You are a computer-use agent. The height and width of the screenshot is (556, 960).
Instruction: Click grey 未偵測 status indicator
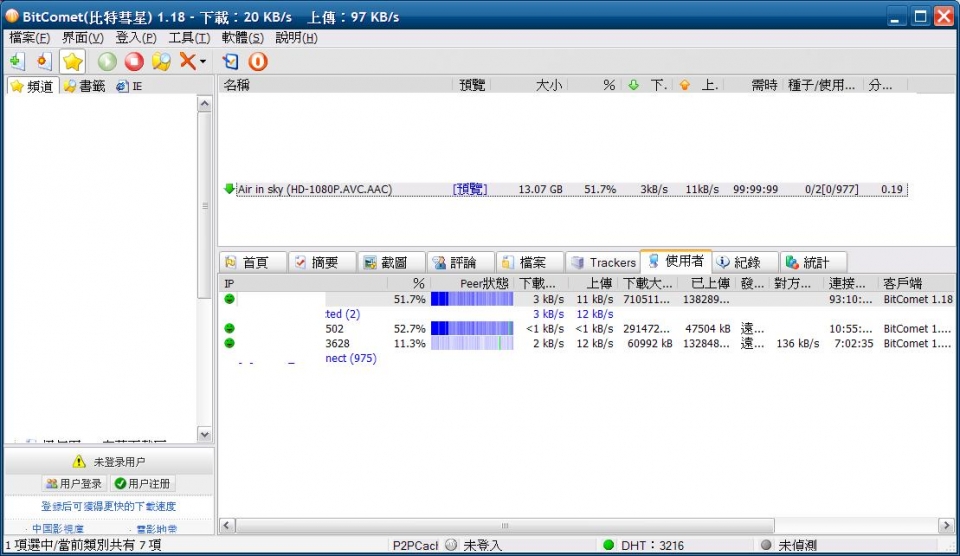[x=766, y=544]
